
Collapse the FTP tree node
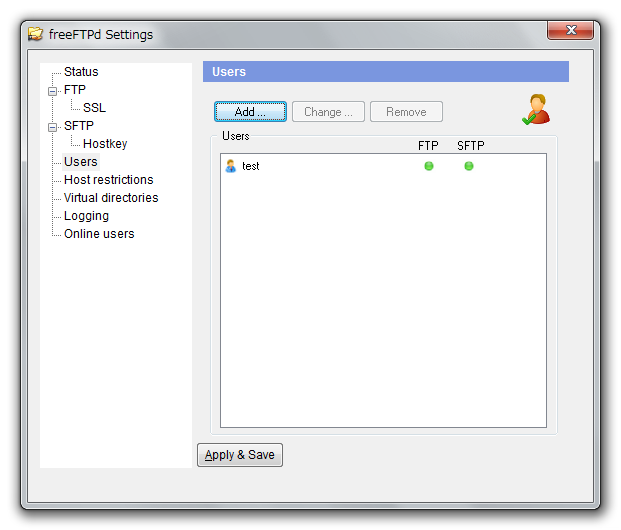(52, 92)
